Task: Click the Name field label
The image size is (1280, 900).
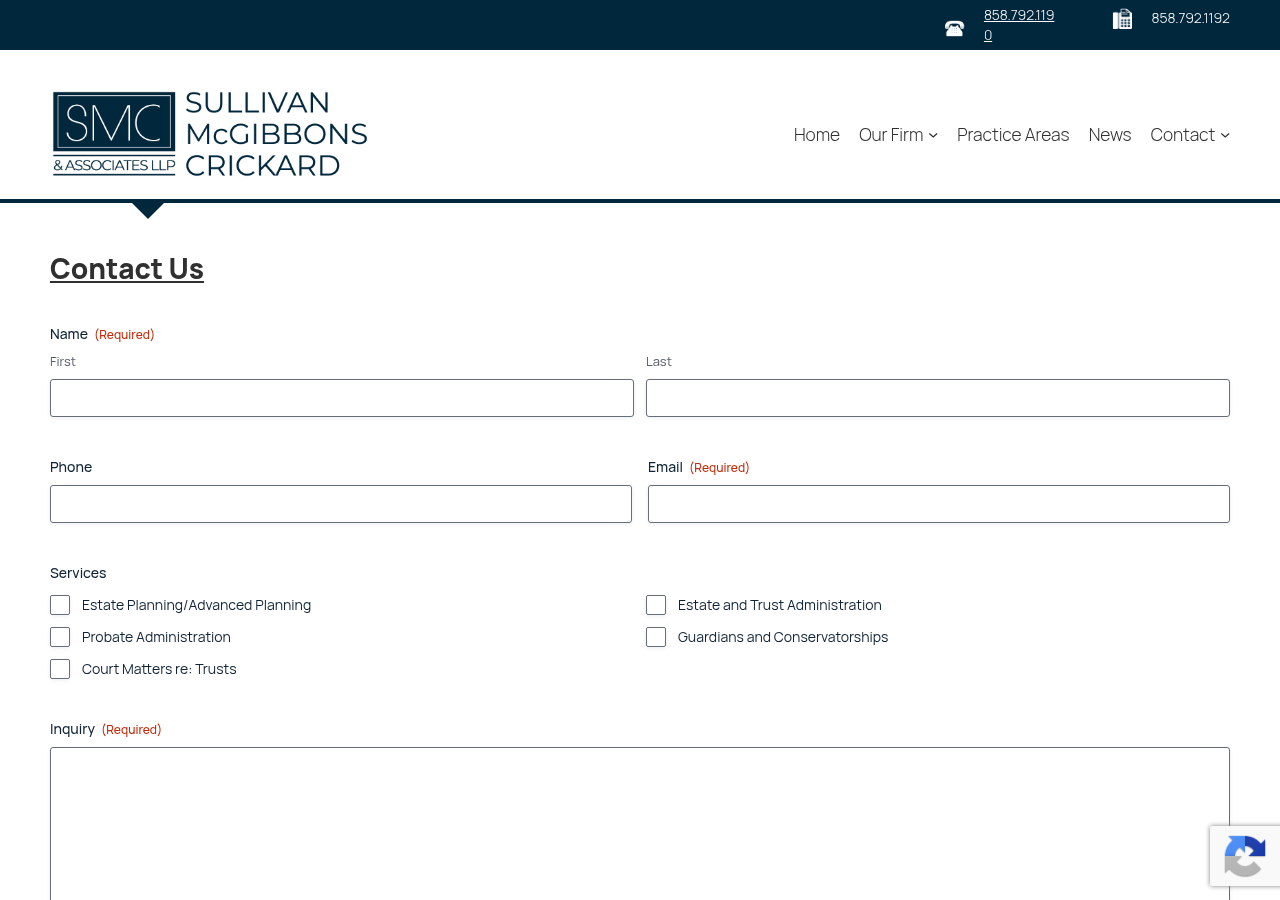Action: coord(69,334)
